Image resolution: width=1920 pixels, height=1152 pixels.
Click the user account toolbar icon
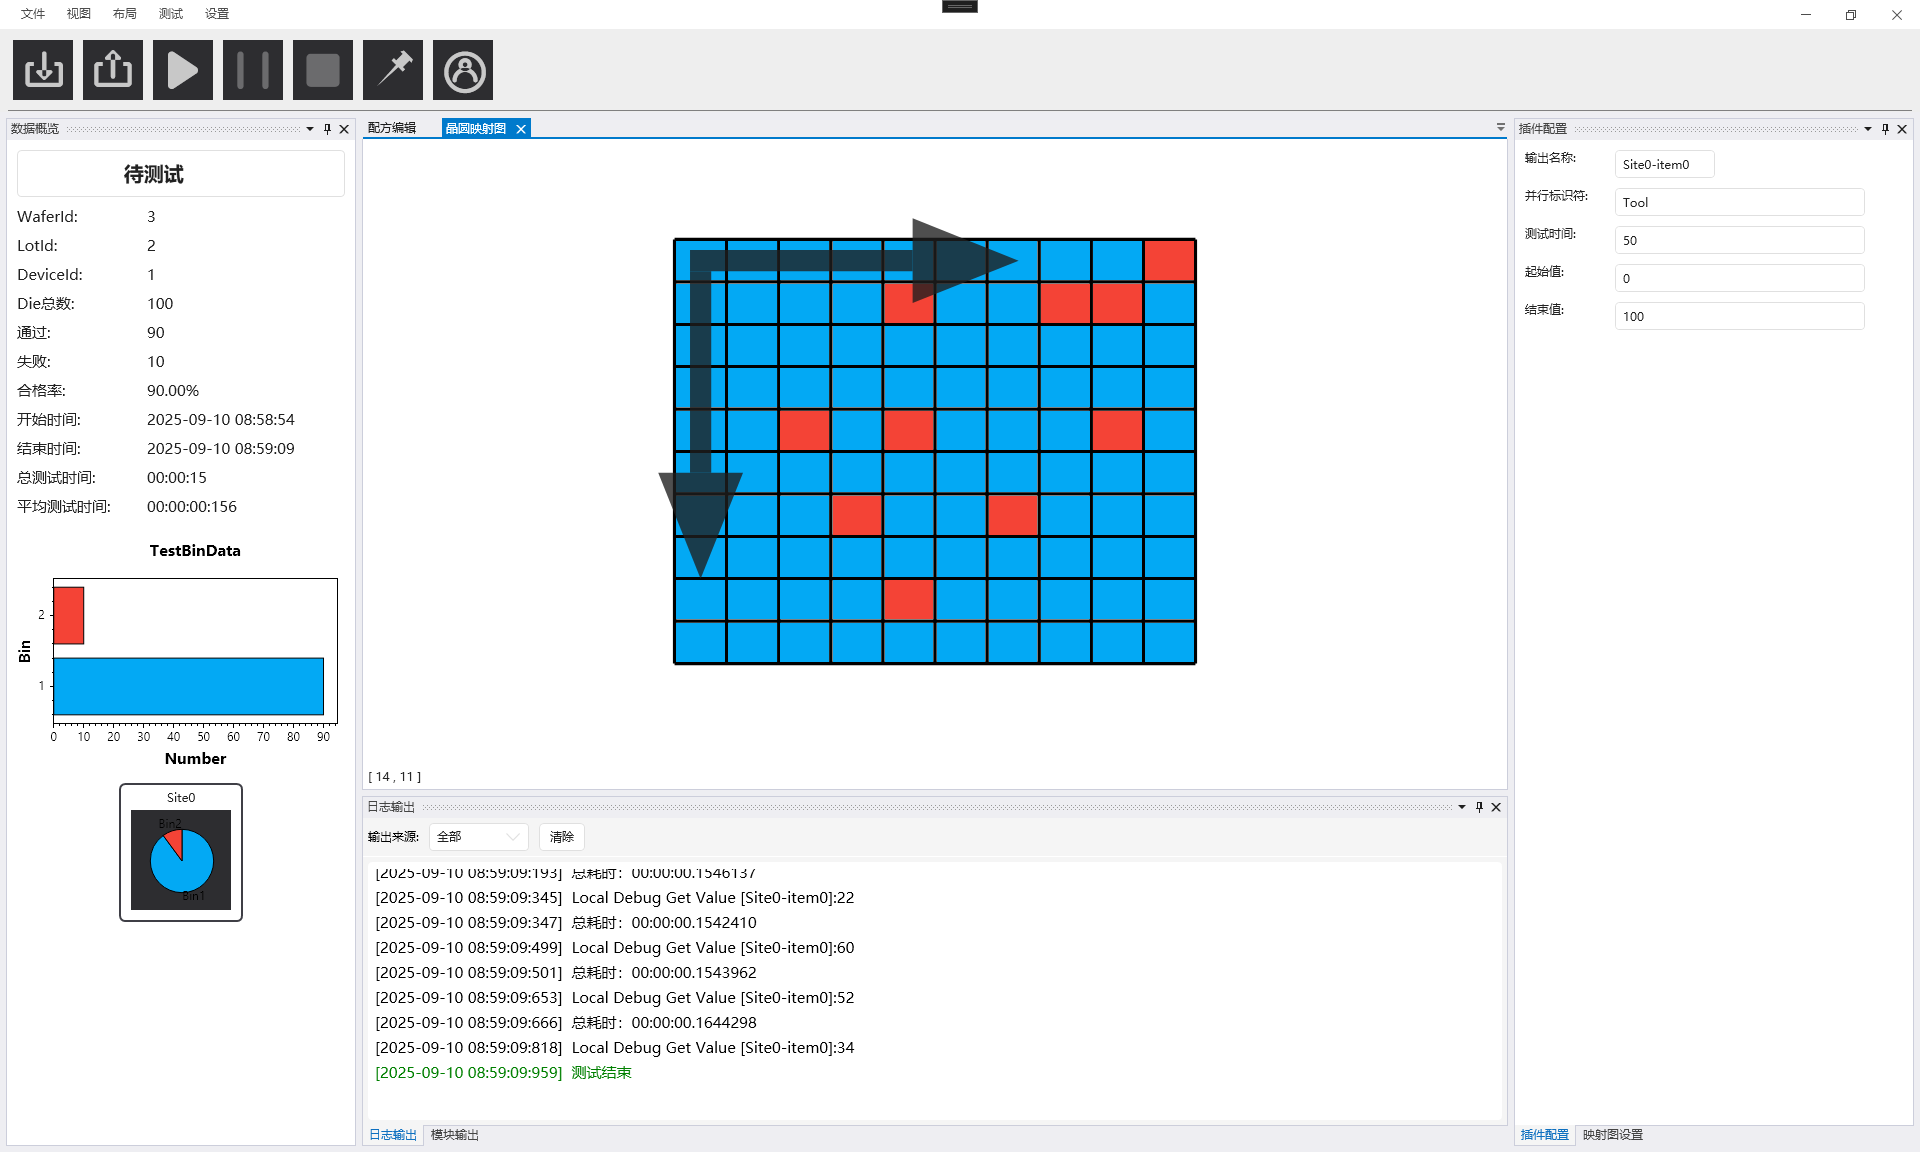[x=463, y=70]
